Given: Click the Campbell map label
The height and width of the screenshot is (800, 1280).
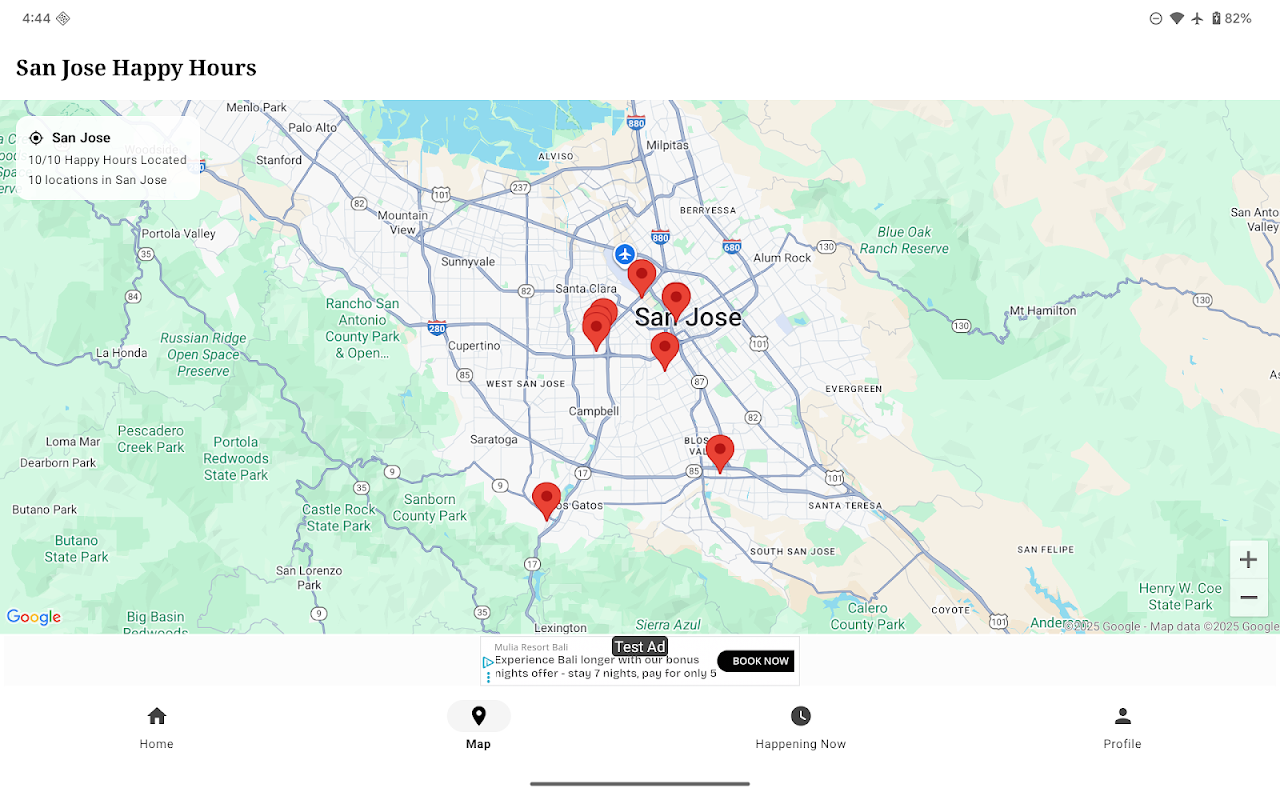Looking at the screenshot, I should (594, 411).
